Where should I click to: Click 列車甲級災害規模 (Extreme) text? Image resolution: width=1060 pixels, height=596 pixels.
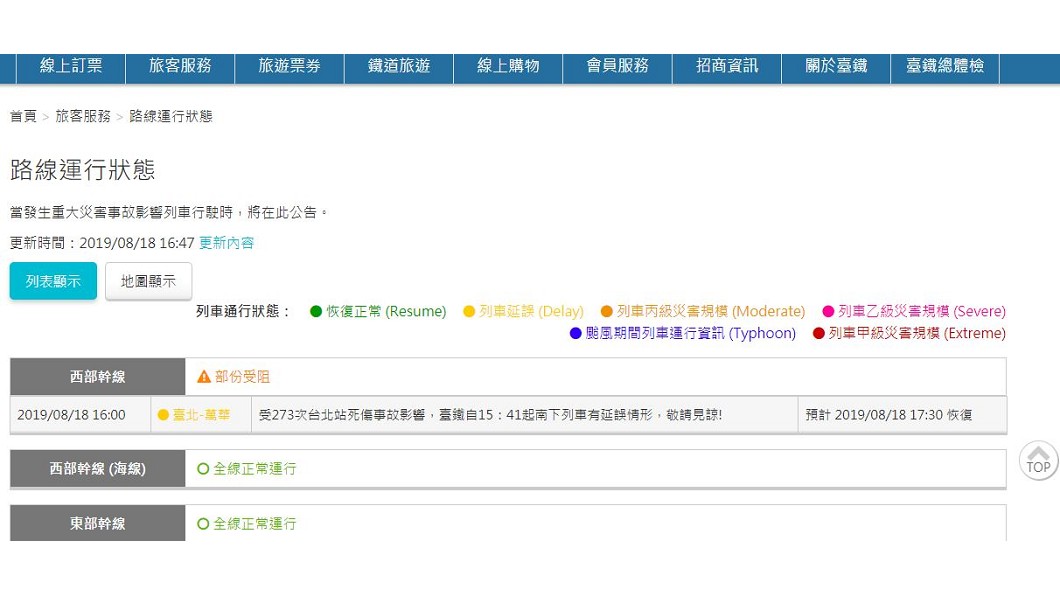[x=917, y=333]
